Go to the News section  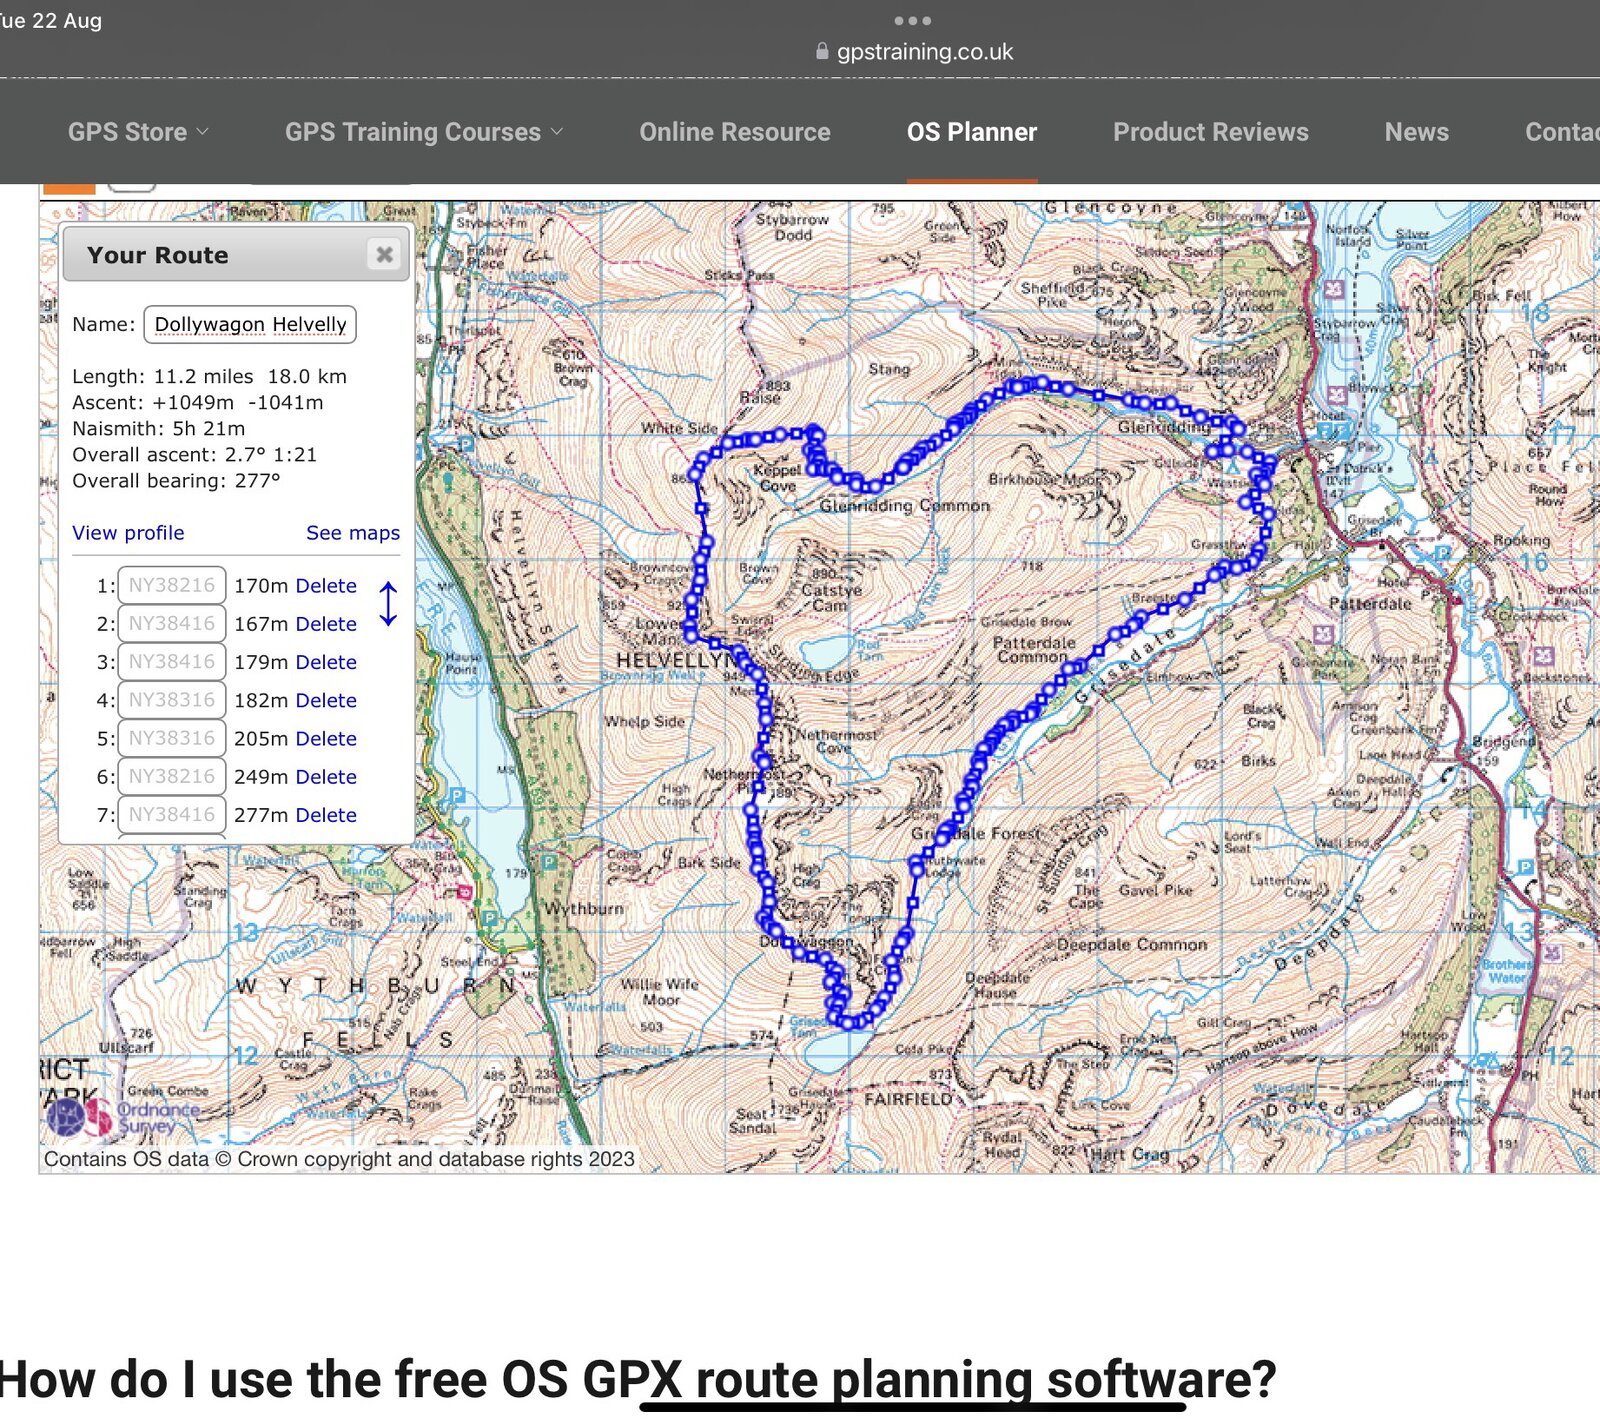click(x=1416, y=132)
